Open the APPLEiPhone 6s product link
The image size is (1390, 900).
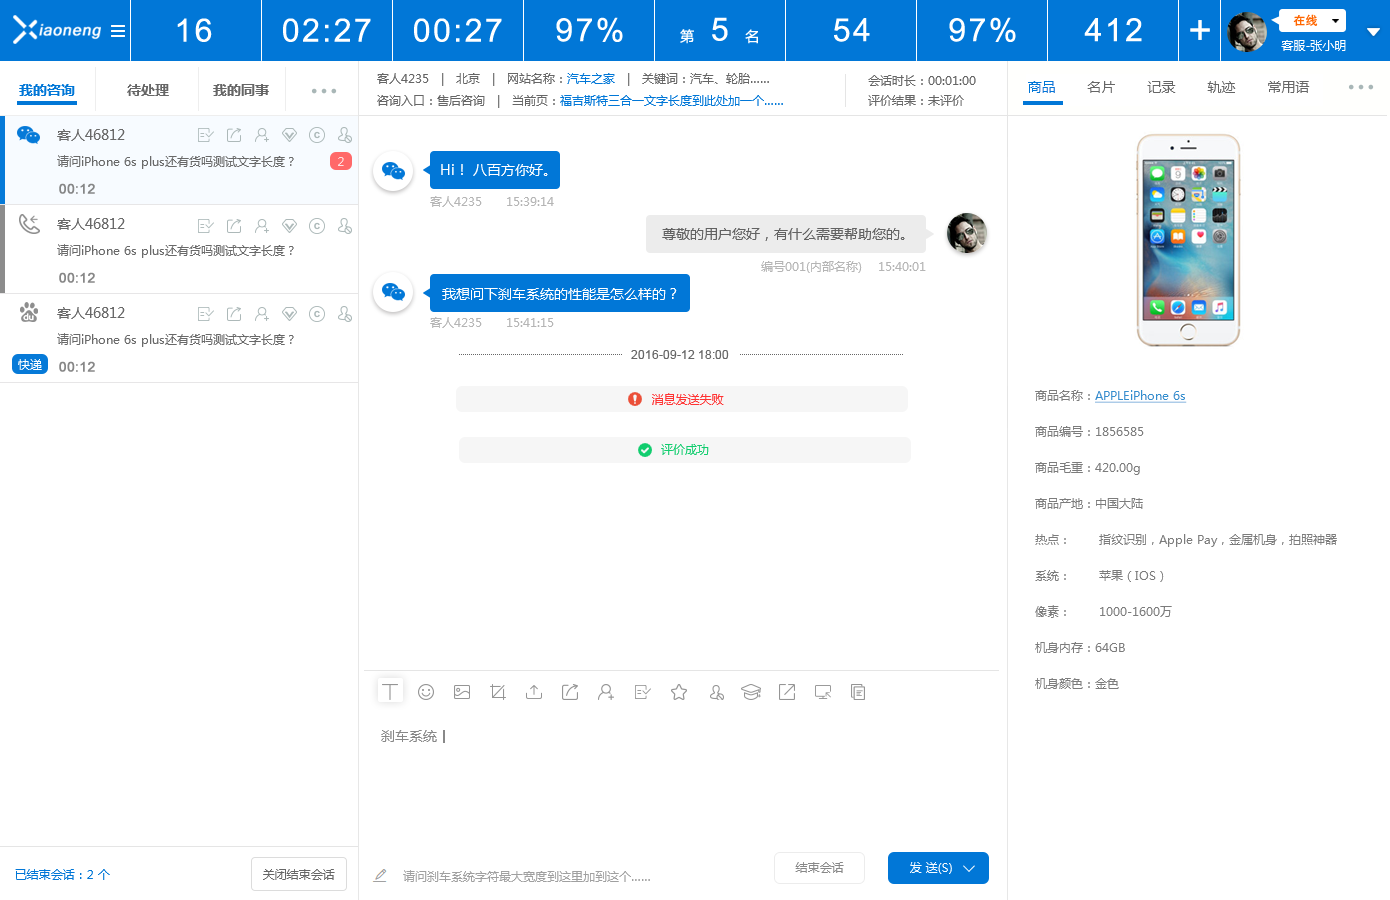pos(1140,396)
